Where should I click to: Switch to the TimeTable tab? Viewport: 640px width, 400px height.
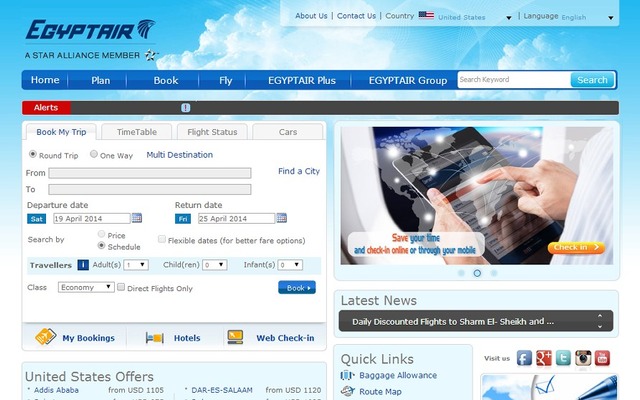click(137, 132)
